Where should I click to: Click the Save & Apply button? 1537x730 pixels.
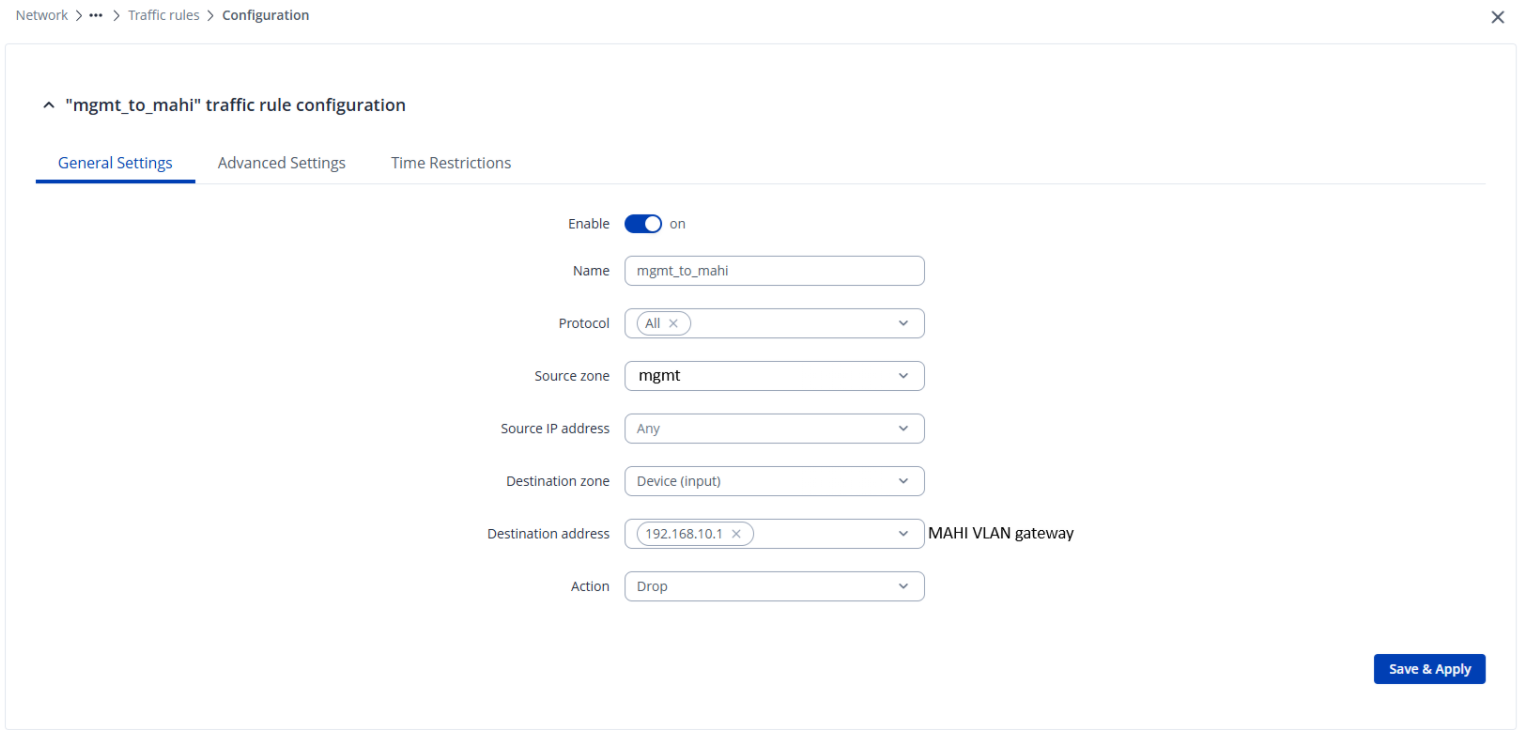click(1429, 669)
